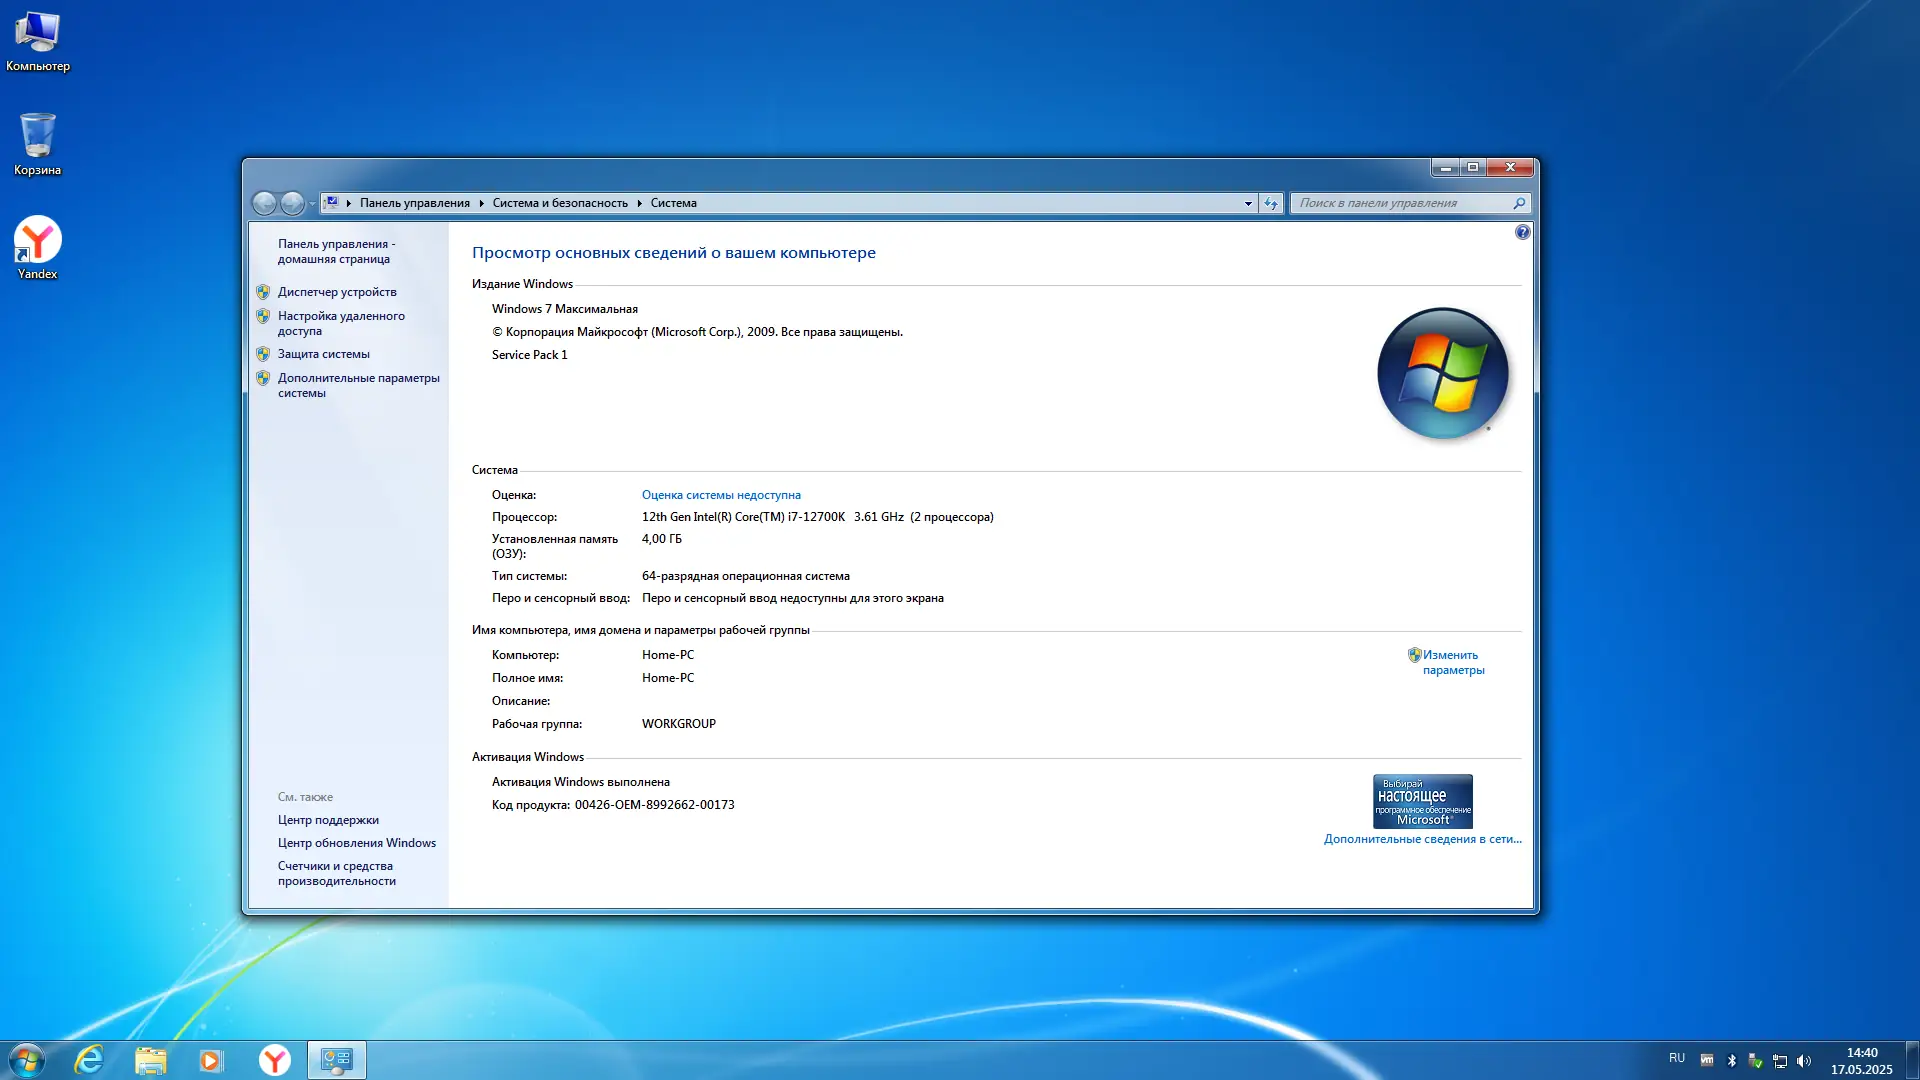Click the control panel search field
The width and height of the screenshot is (1920, 1080).
tap(1400, 203)
